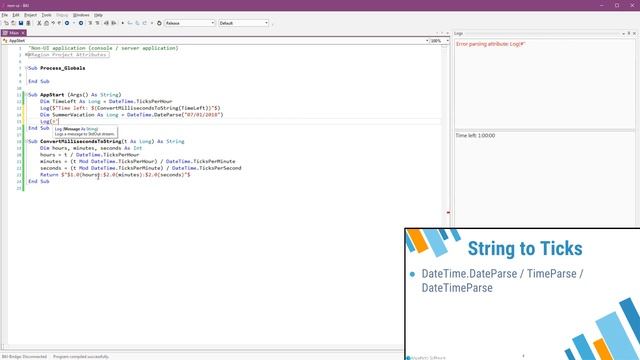Viewport: 640px width, 360px height.
Task: Click the red error marker in scrollbar
Action: (x=448, y=212)
